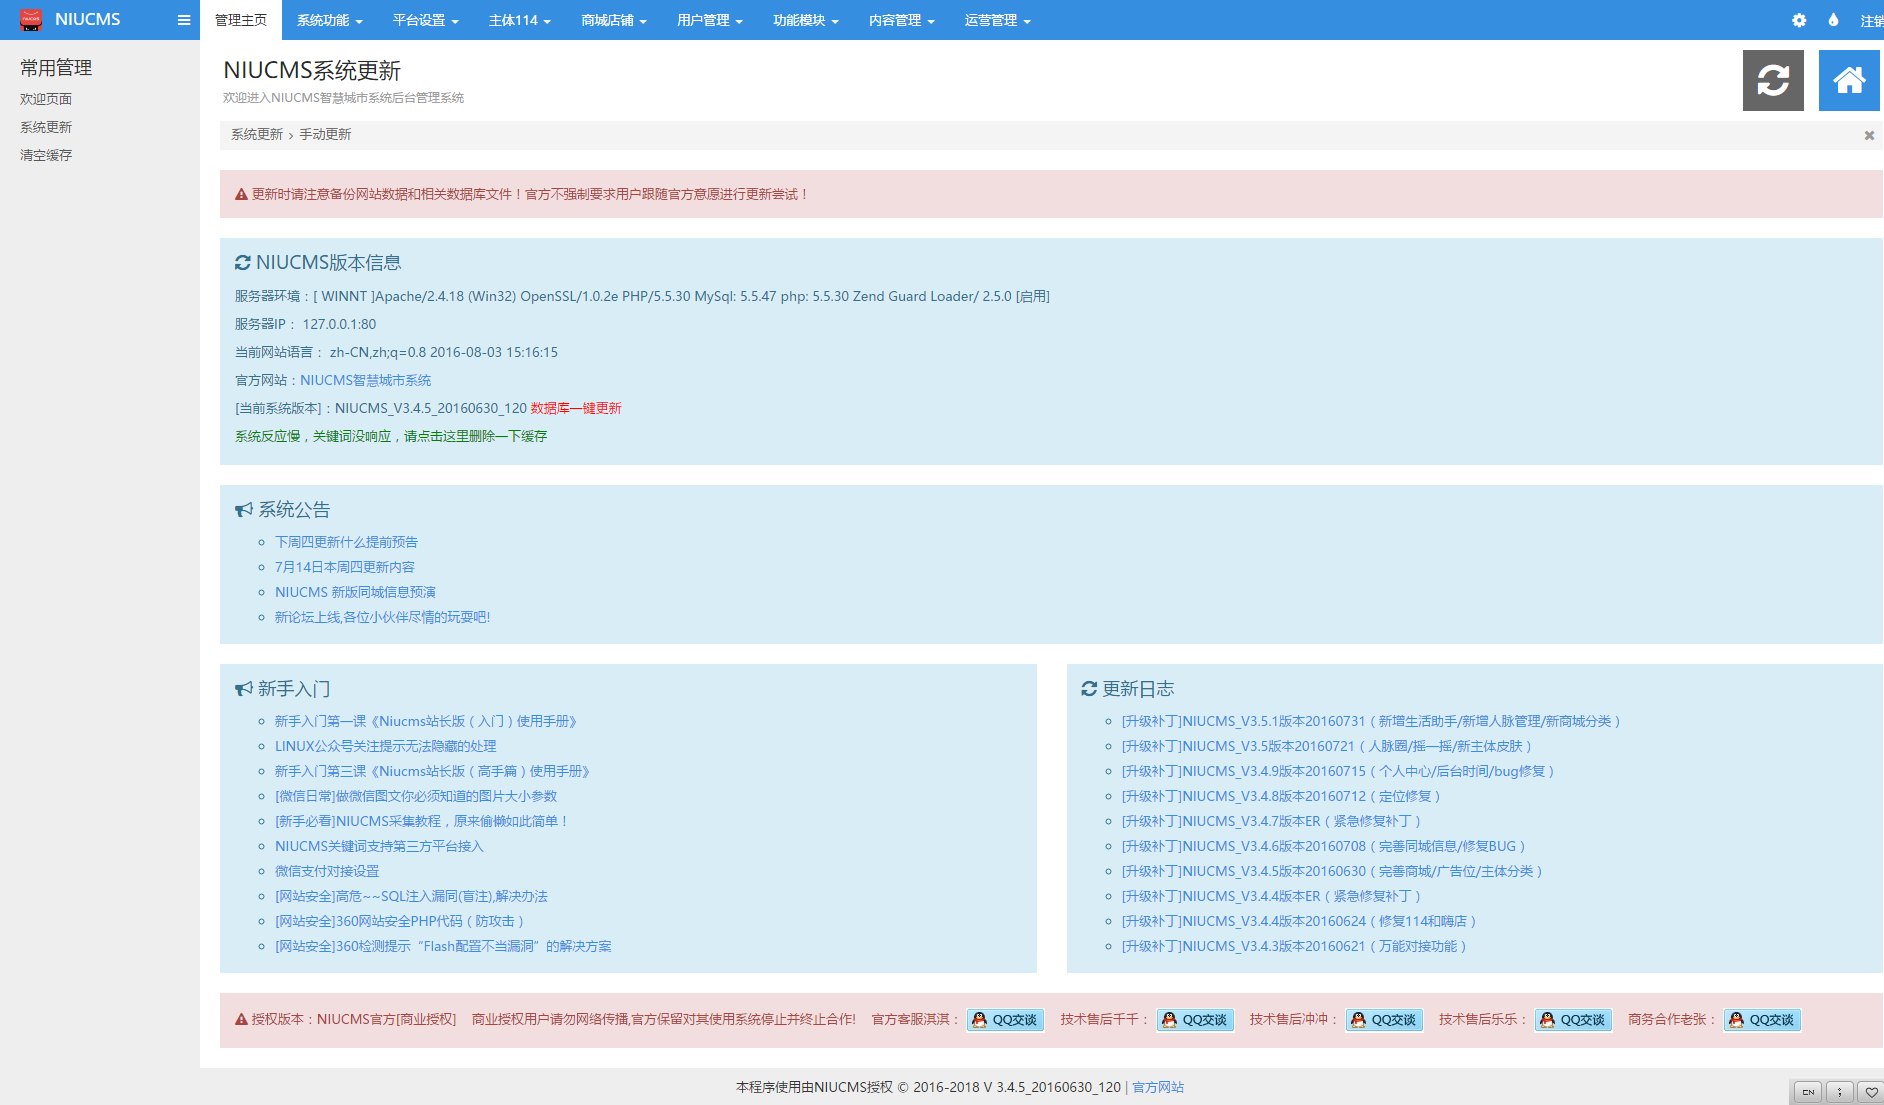Screen dimensions: 1884x1105
Task: Toggle sidebar with the hamburger menu icon
Action: point(184,20)
